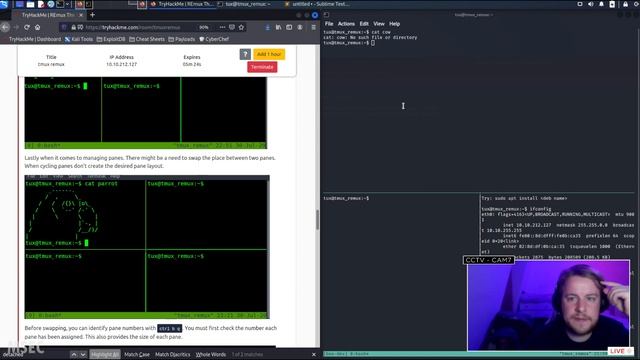This screenshot has width=640, height=360.
Task: Click the four-pane tmux screenshot image
Action: click(147, 247)
